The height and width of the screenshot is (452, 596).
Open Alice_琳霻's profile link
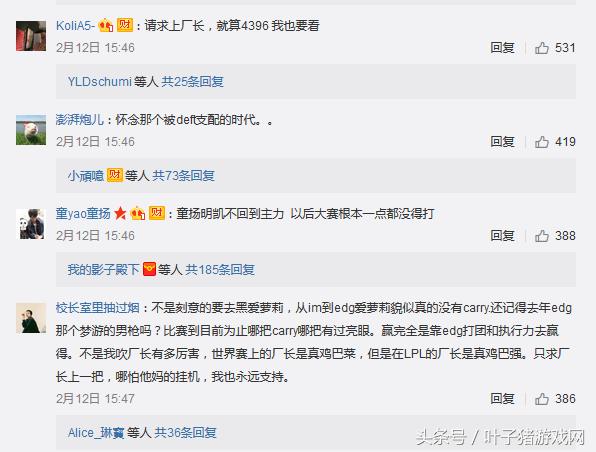point(96,433)
